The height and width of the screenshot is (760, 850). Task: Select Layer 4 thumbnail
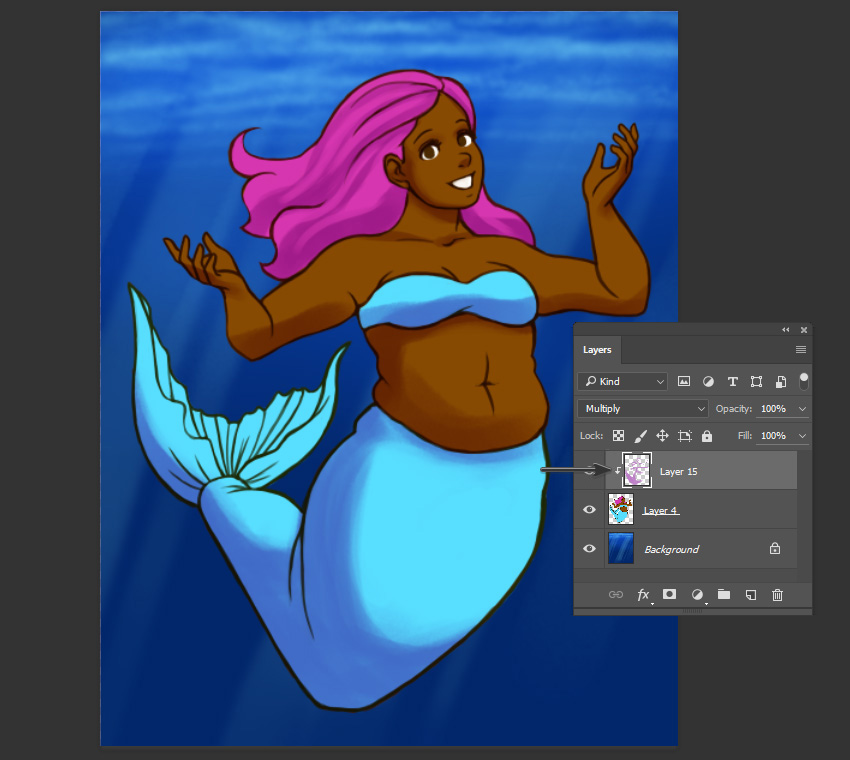click(621, 509)
